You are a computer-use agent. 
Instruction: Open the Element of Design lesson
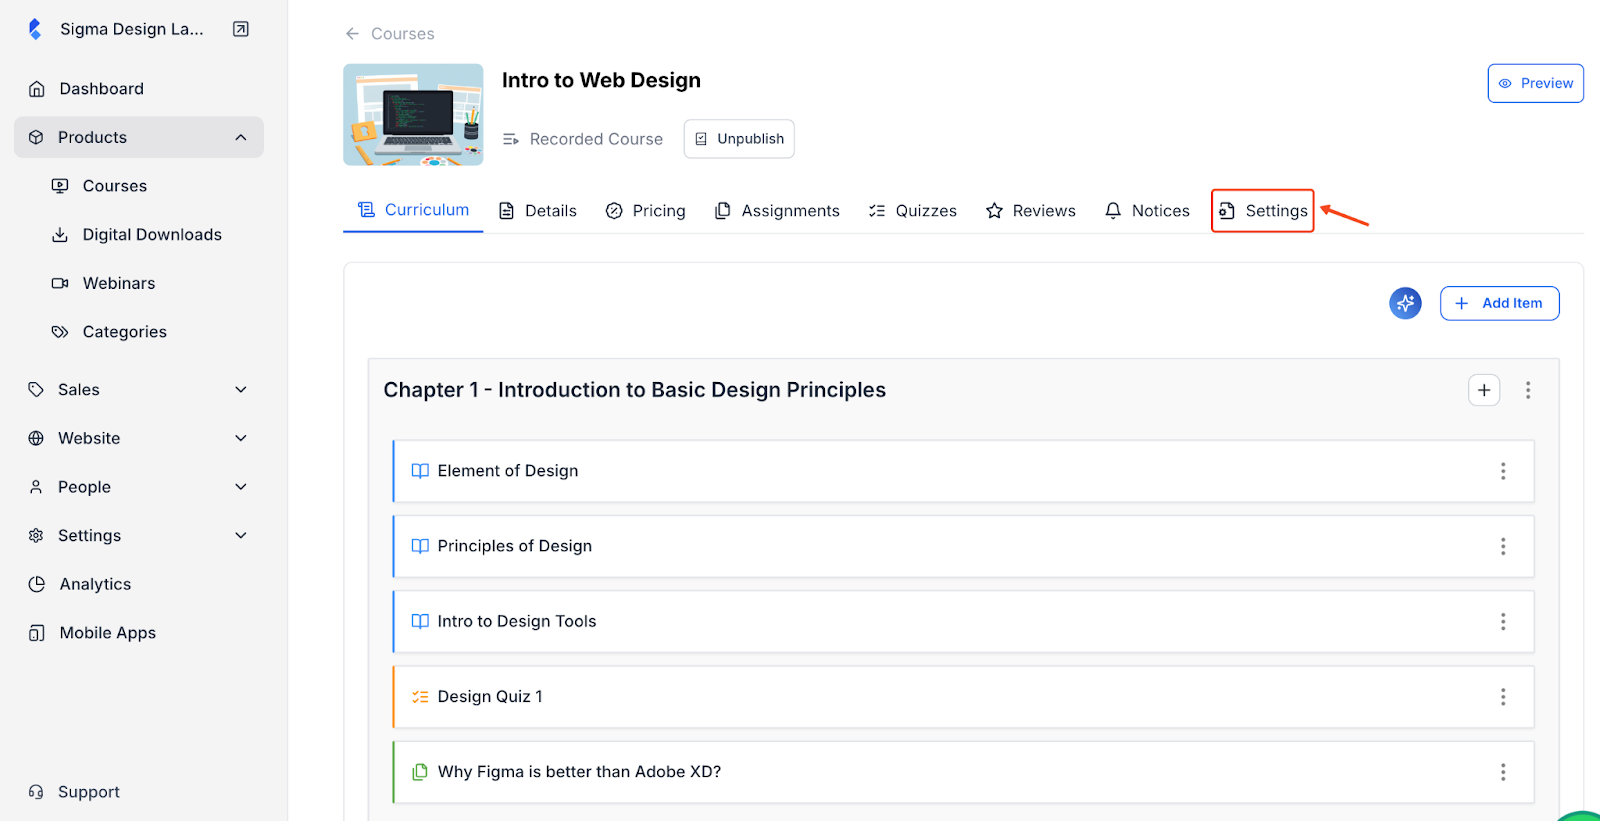pos(963,471)
